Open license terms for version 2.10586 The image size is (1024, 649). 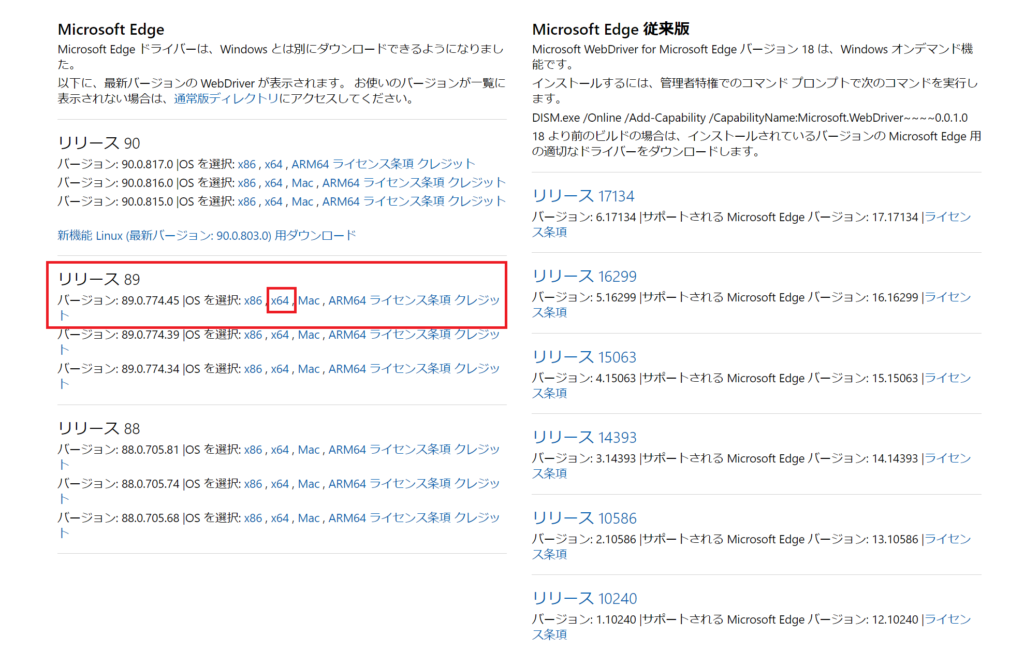tap(948, 540)
